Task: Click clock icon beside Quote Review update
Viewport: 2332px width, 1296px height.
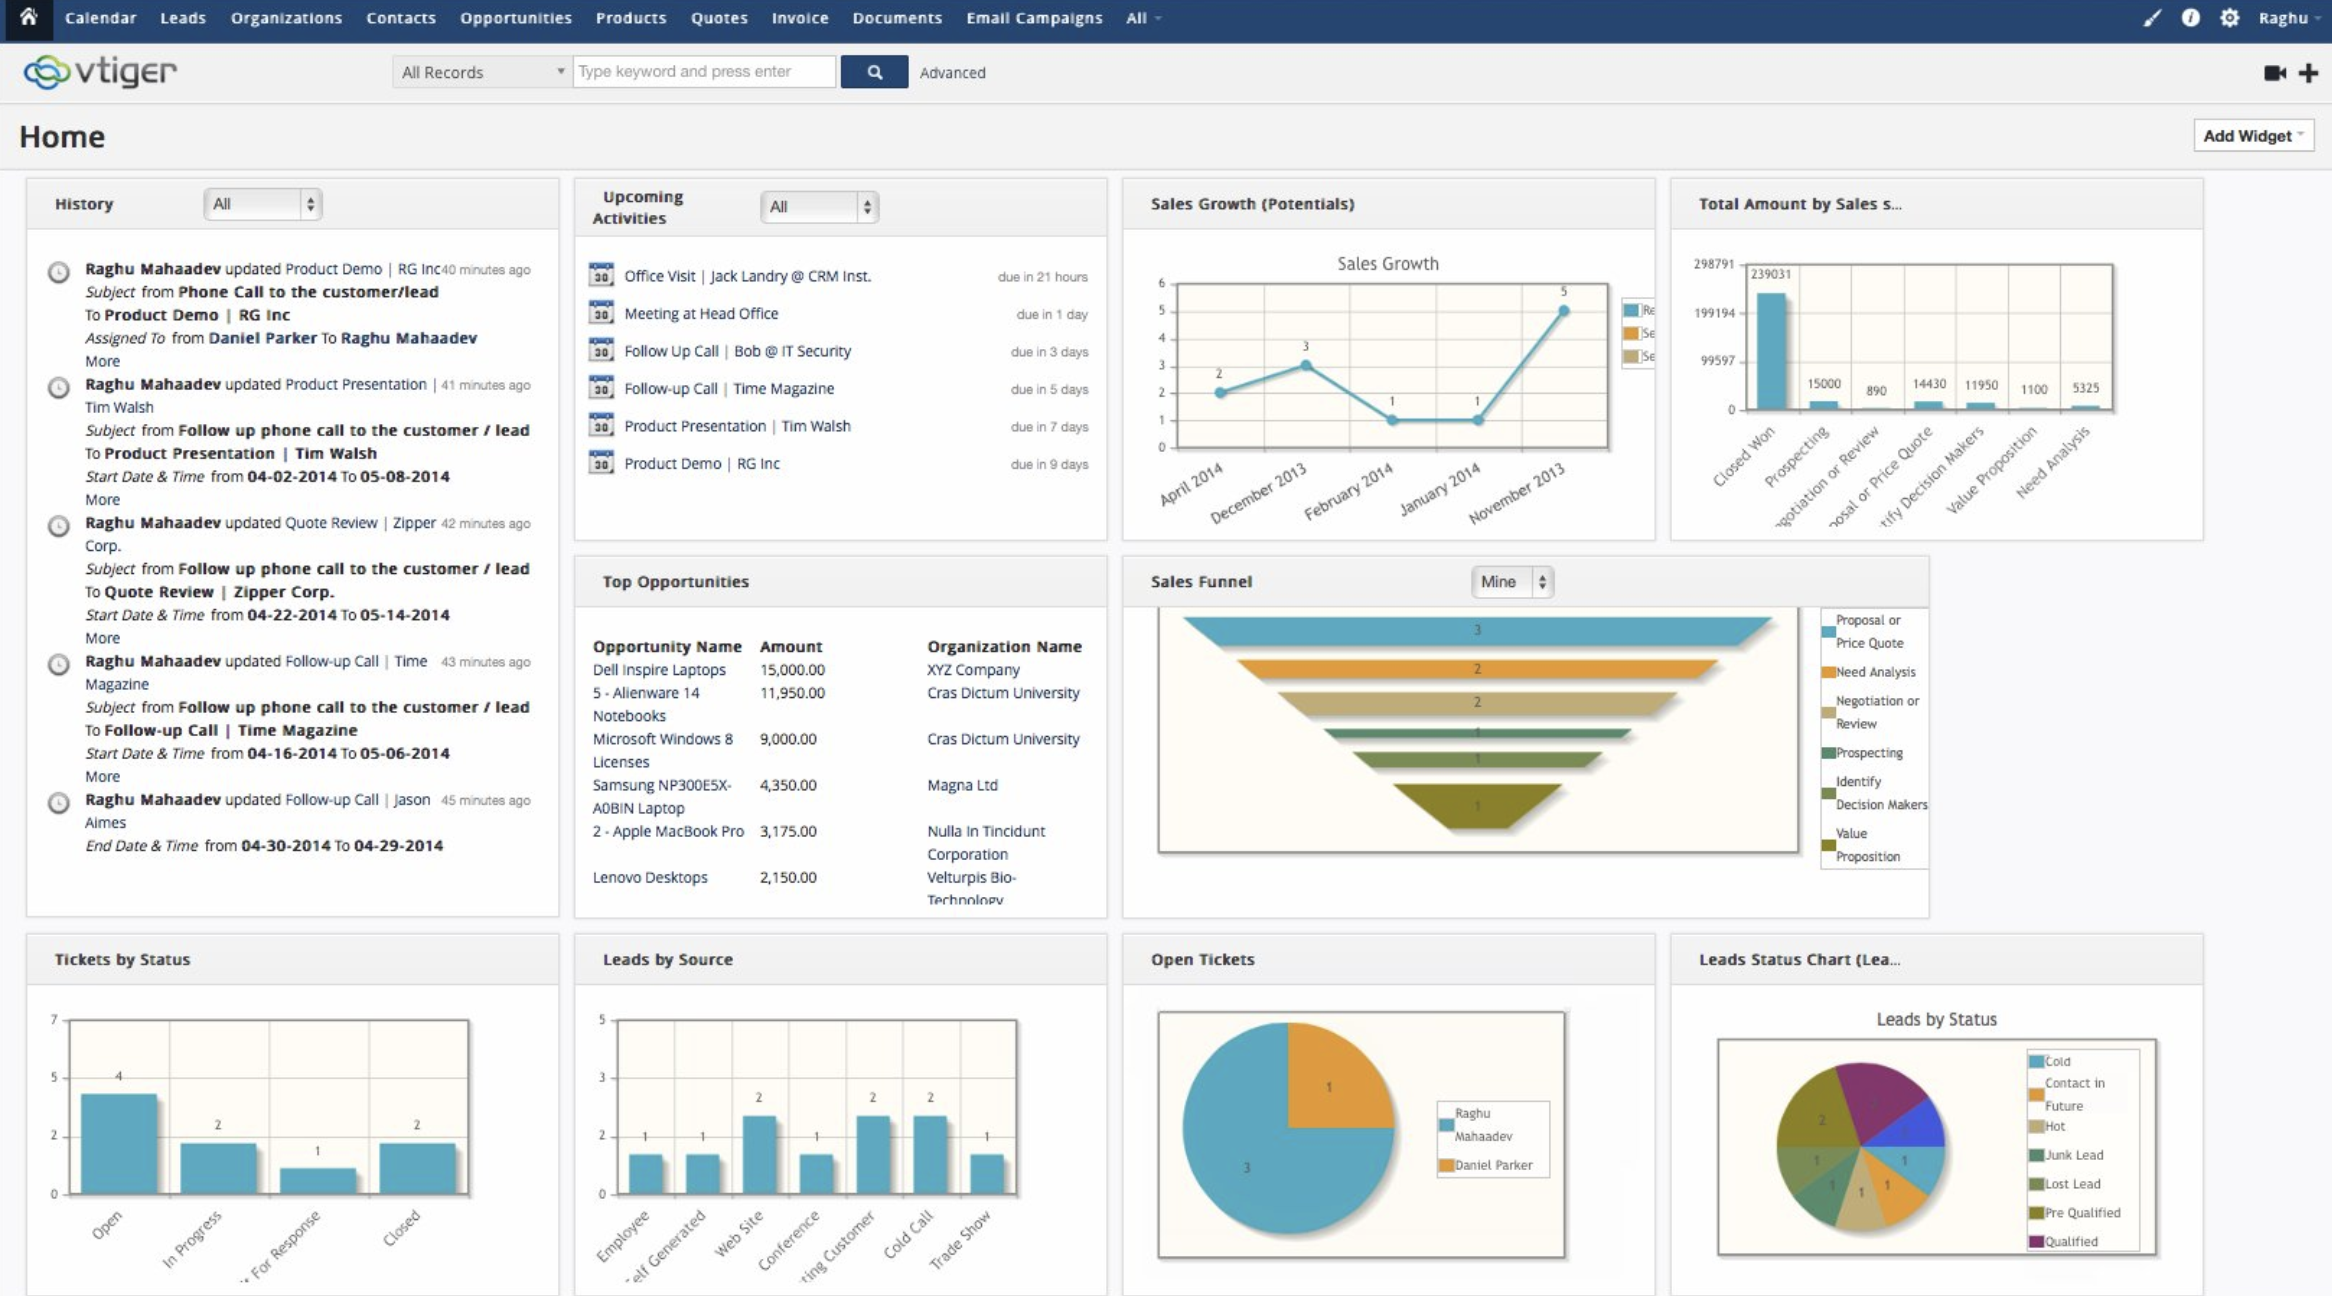Action: click(59, 525)
